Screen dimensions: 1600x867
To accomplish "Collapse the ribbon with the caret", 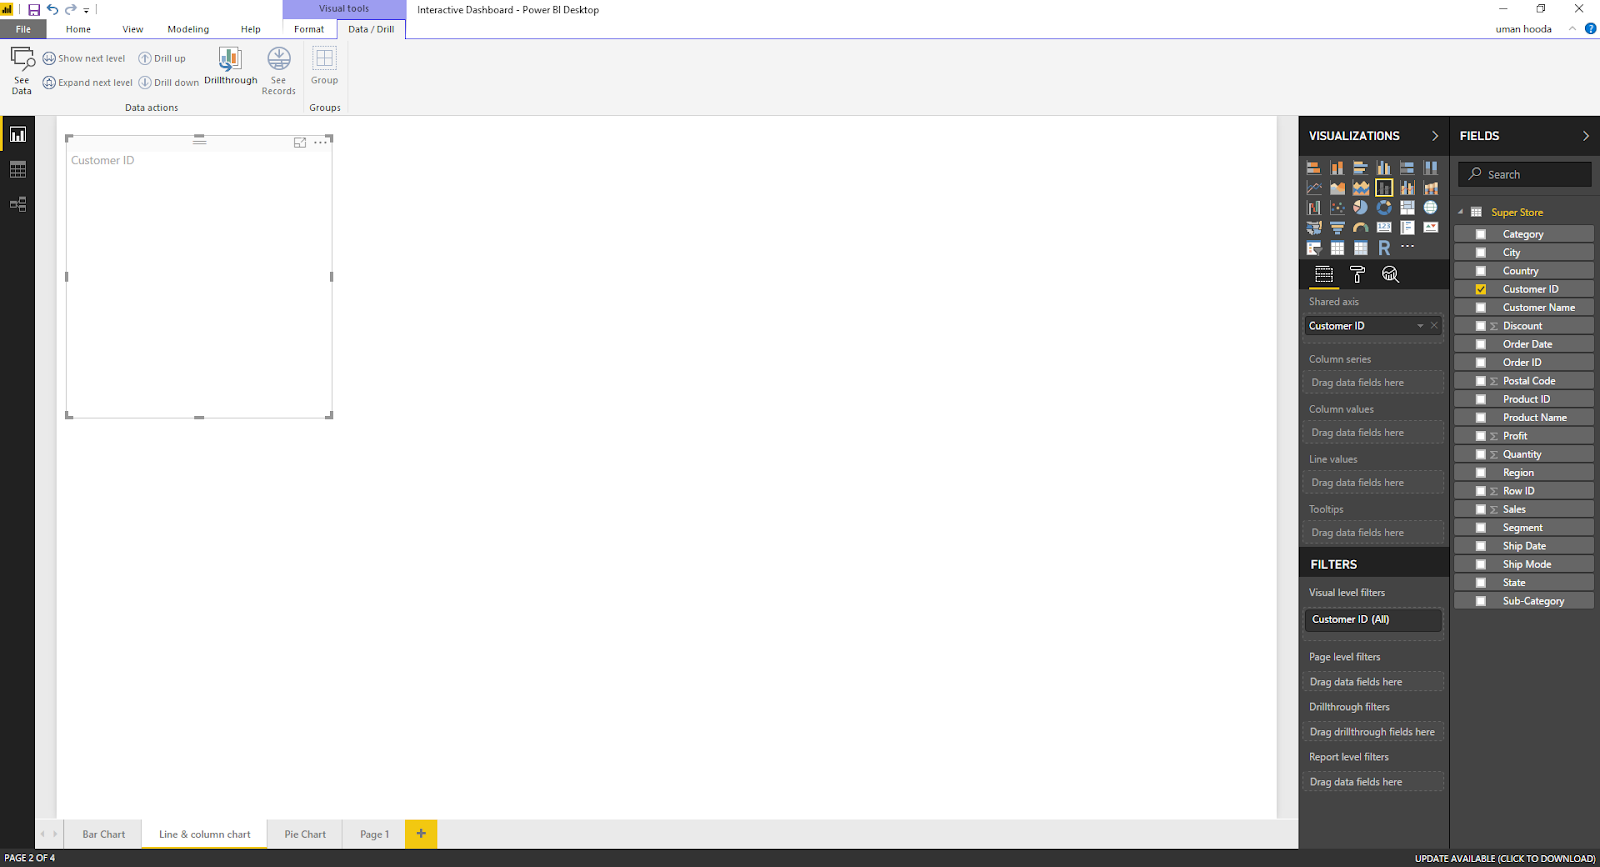I will [1572, 29].
